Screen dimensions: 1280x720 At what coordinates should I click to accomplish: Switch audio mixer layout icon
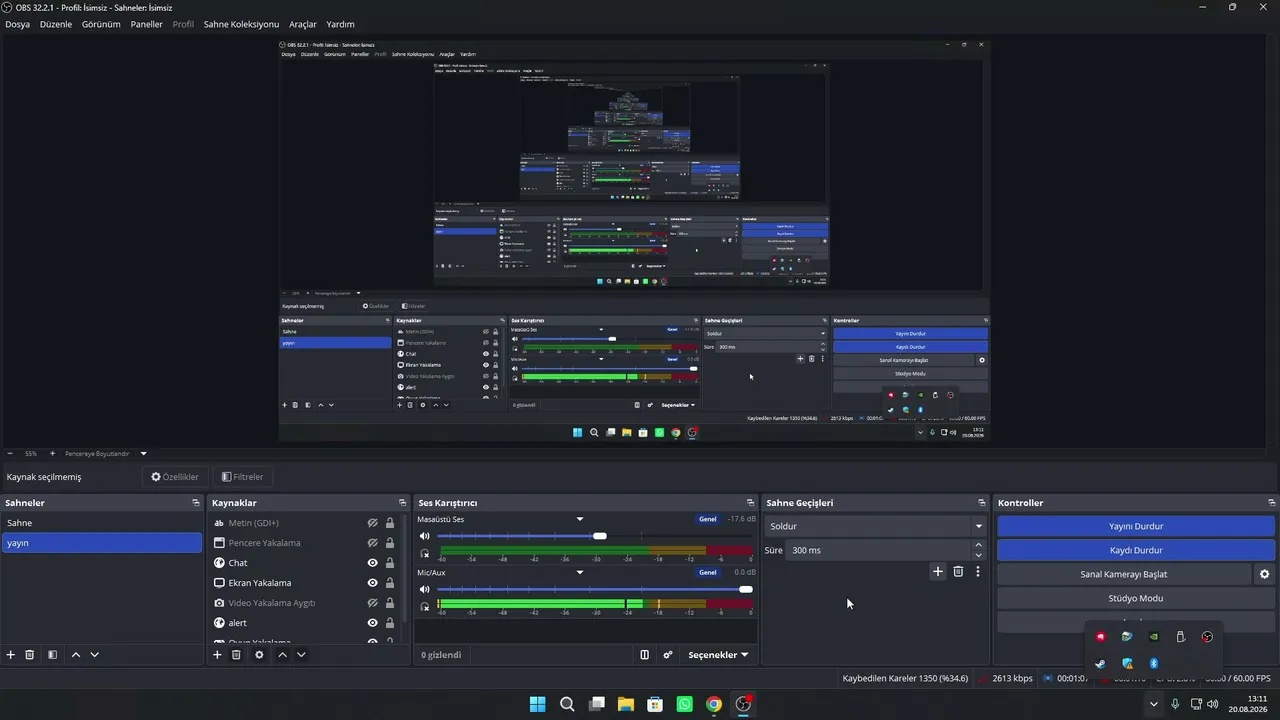(x=645, y=655)
